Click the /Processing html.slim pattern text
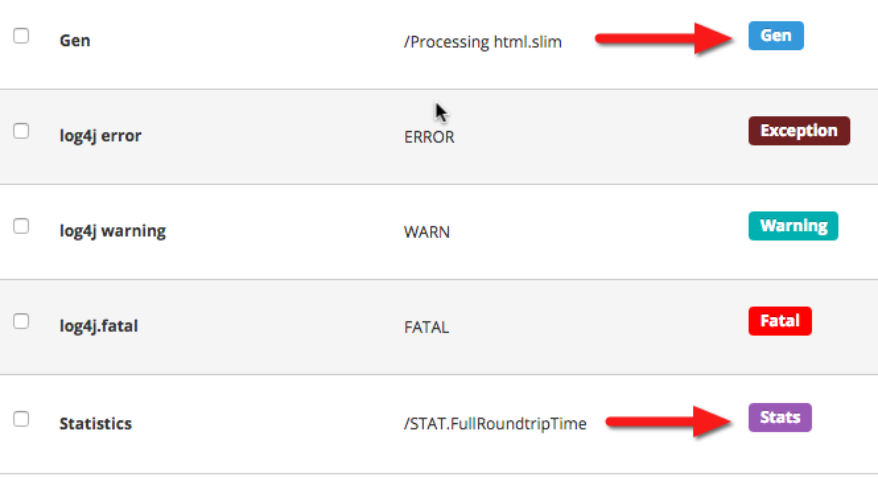 483,42
